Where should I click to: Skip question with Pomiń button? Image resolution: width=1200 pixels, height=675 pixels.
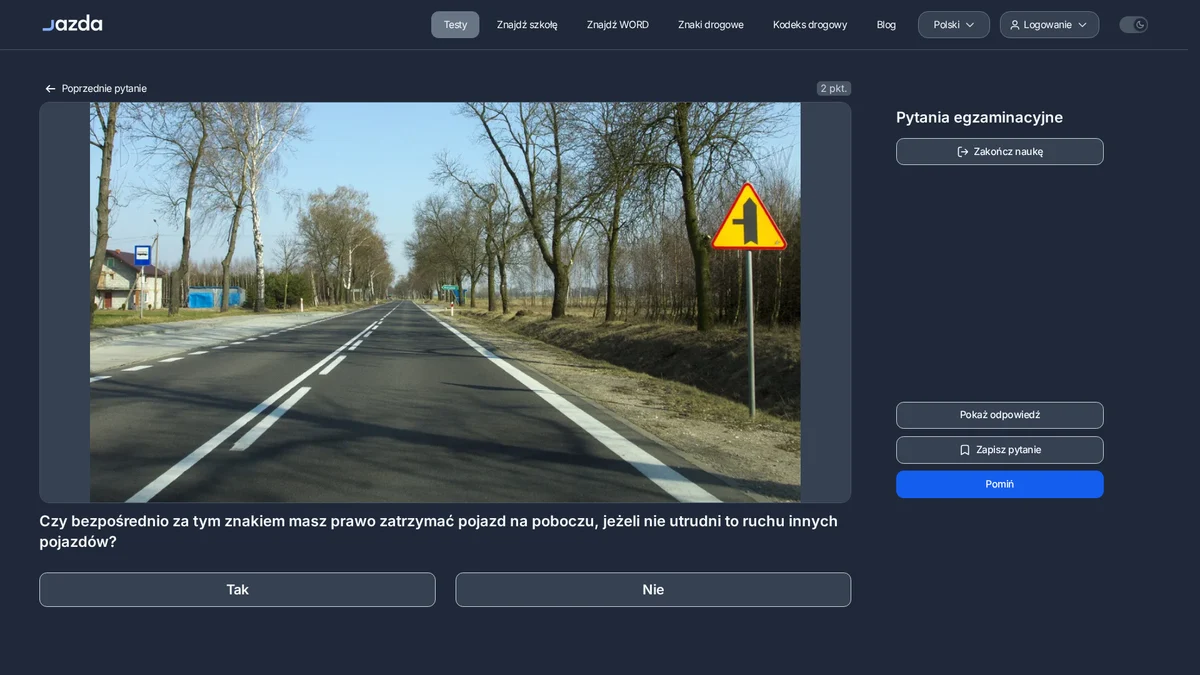(x=1000, y=484)
